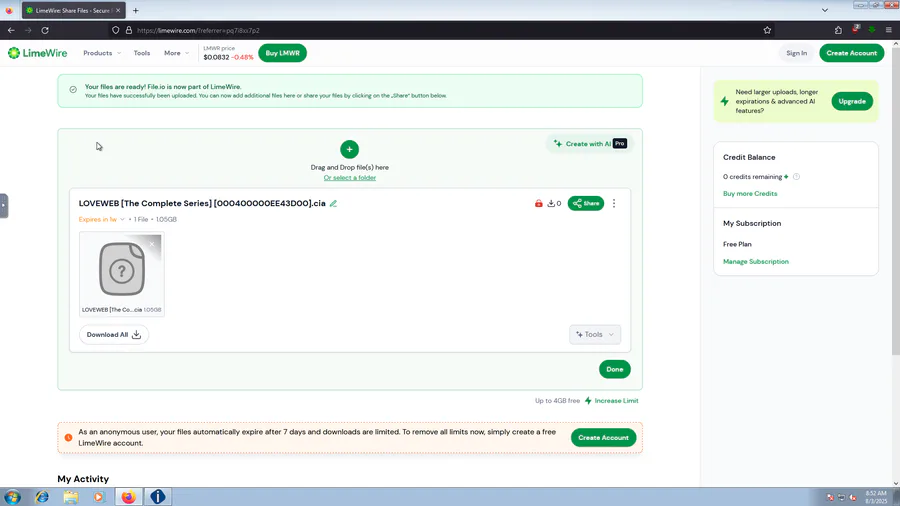Open File Explorer from the taskbar
This screenshot has height=506, width=900.
[x=71, y=497]
